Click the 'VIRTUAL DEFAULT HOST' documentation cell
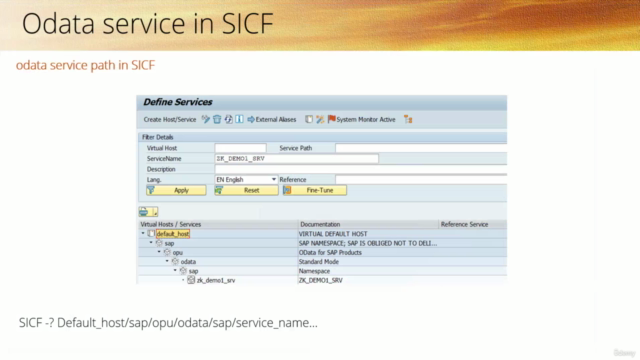Viewport: 640px width, 360px height. (333, 234)
